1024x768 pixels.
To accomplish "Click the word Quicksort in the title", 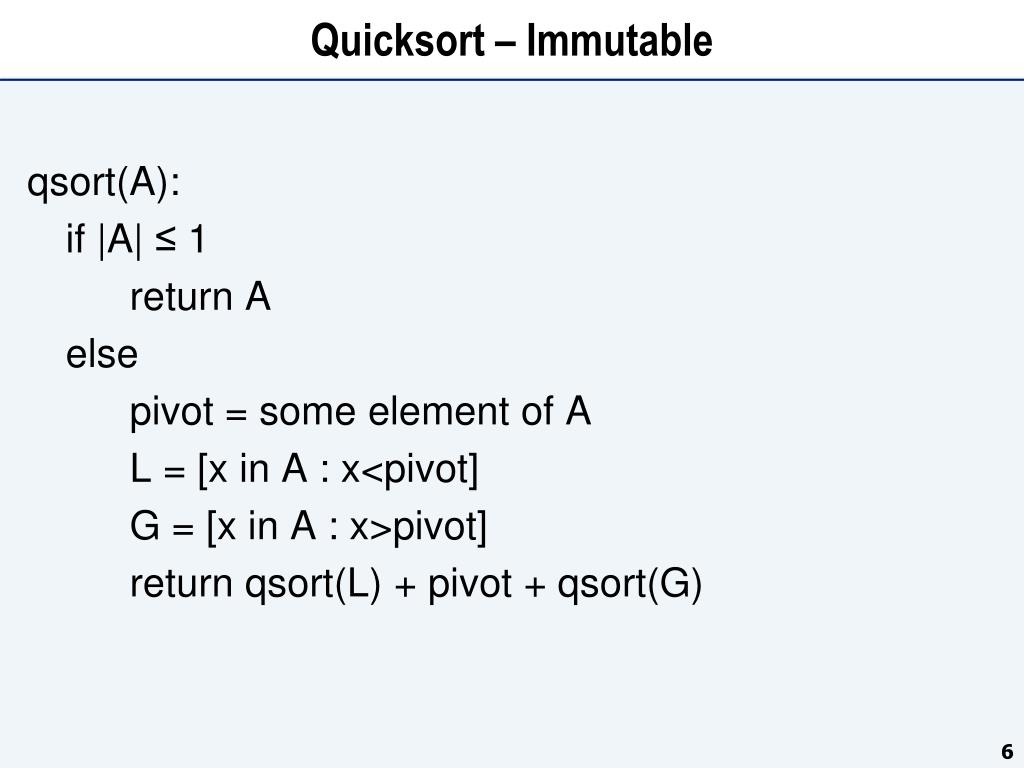I will click(x=398, y=41).
